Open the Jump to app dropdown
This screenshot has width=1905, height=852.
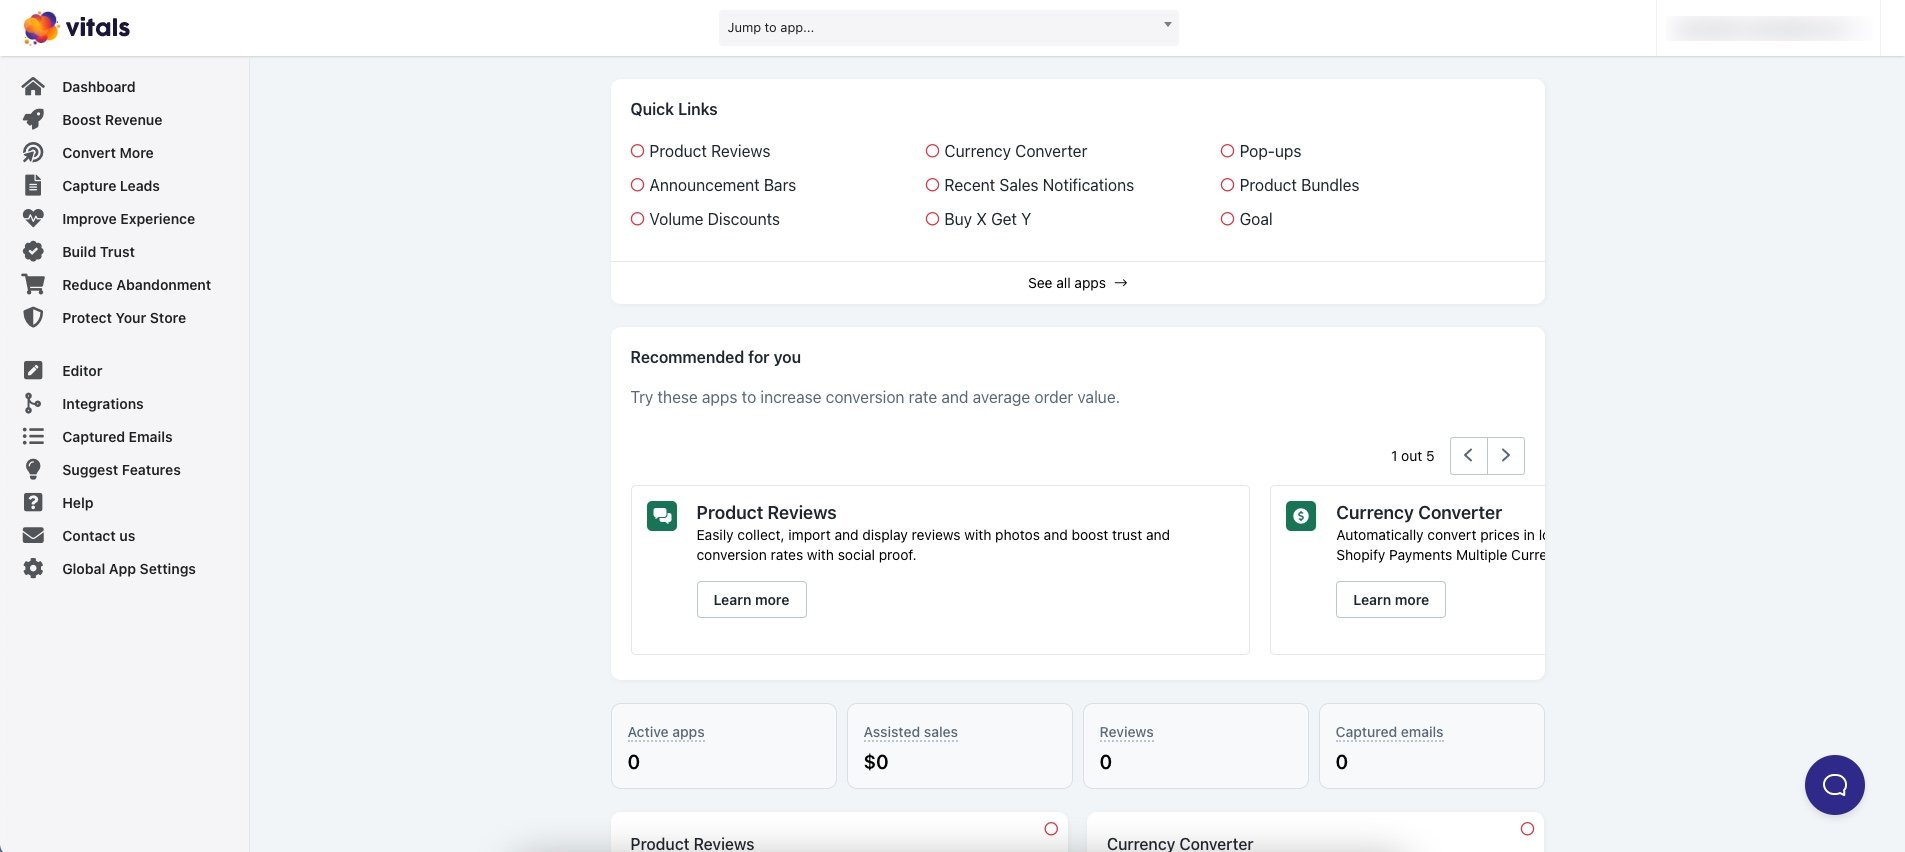948,28
